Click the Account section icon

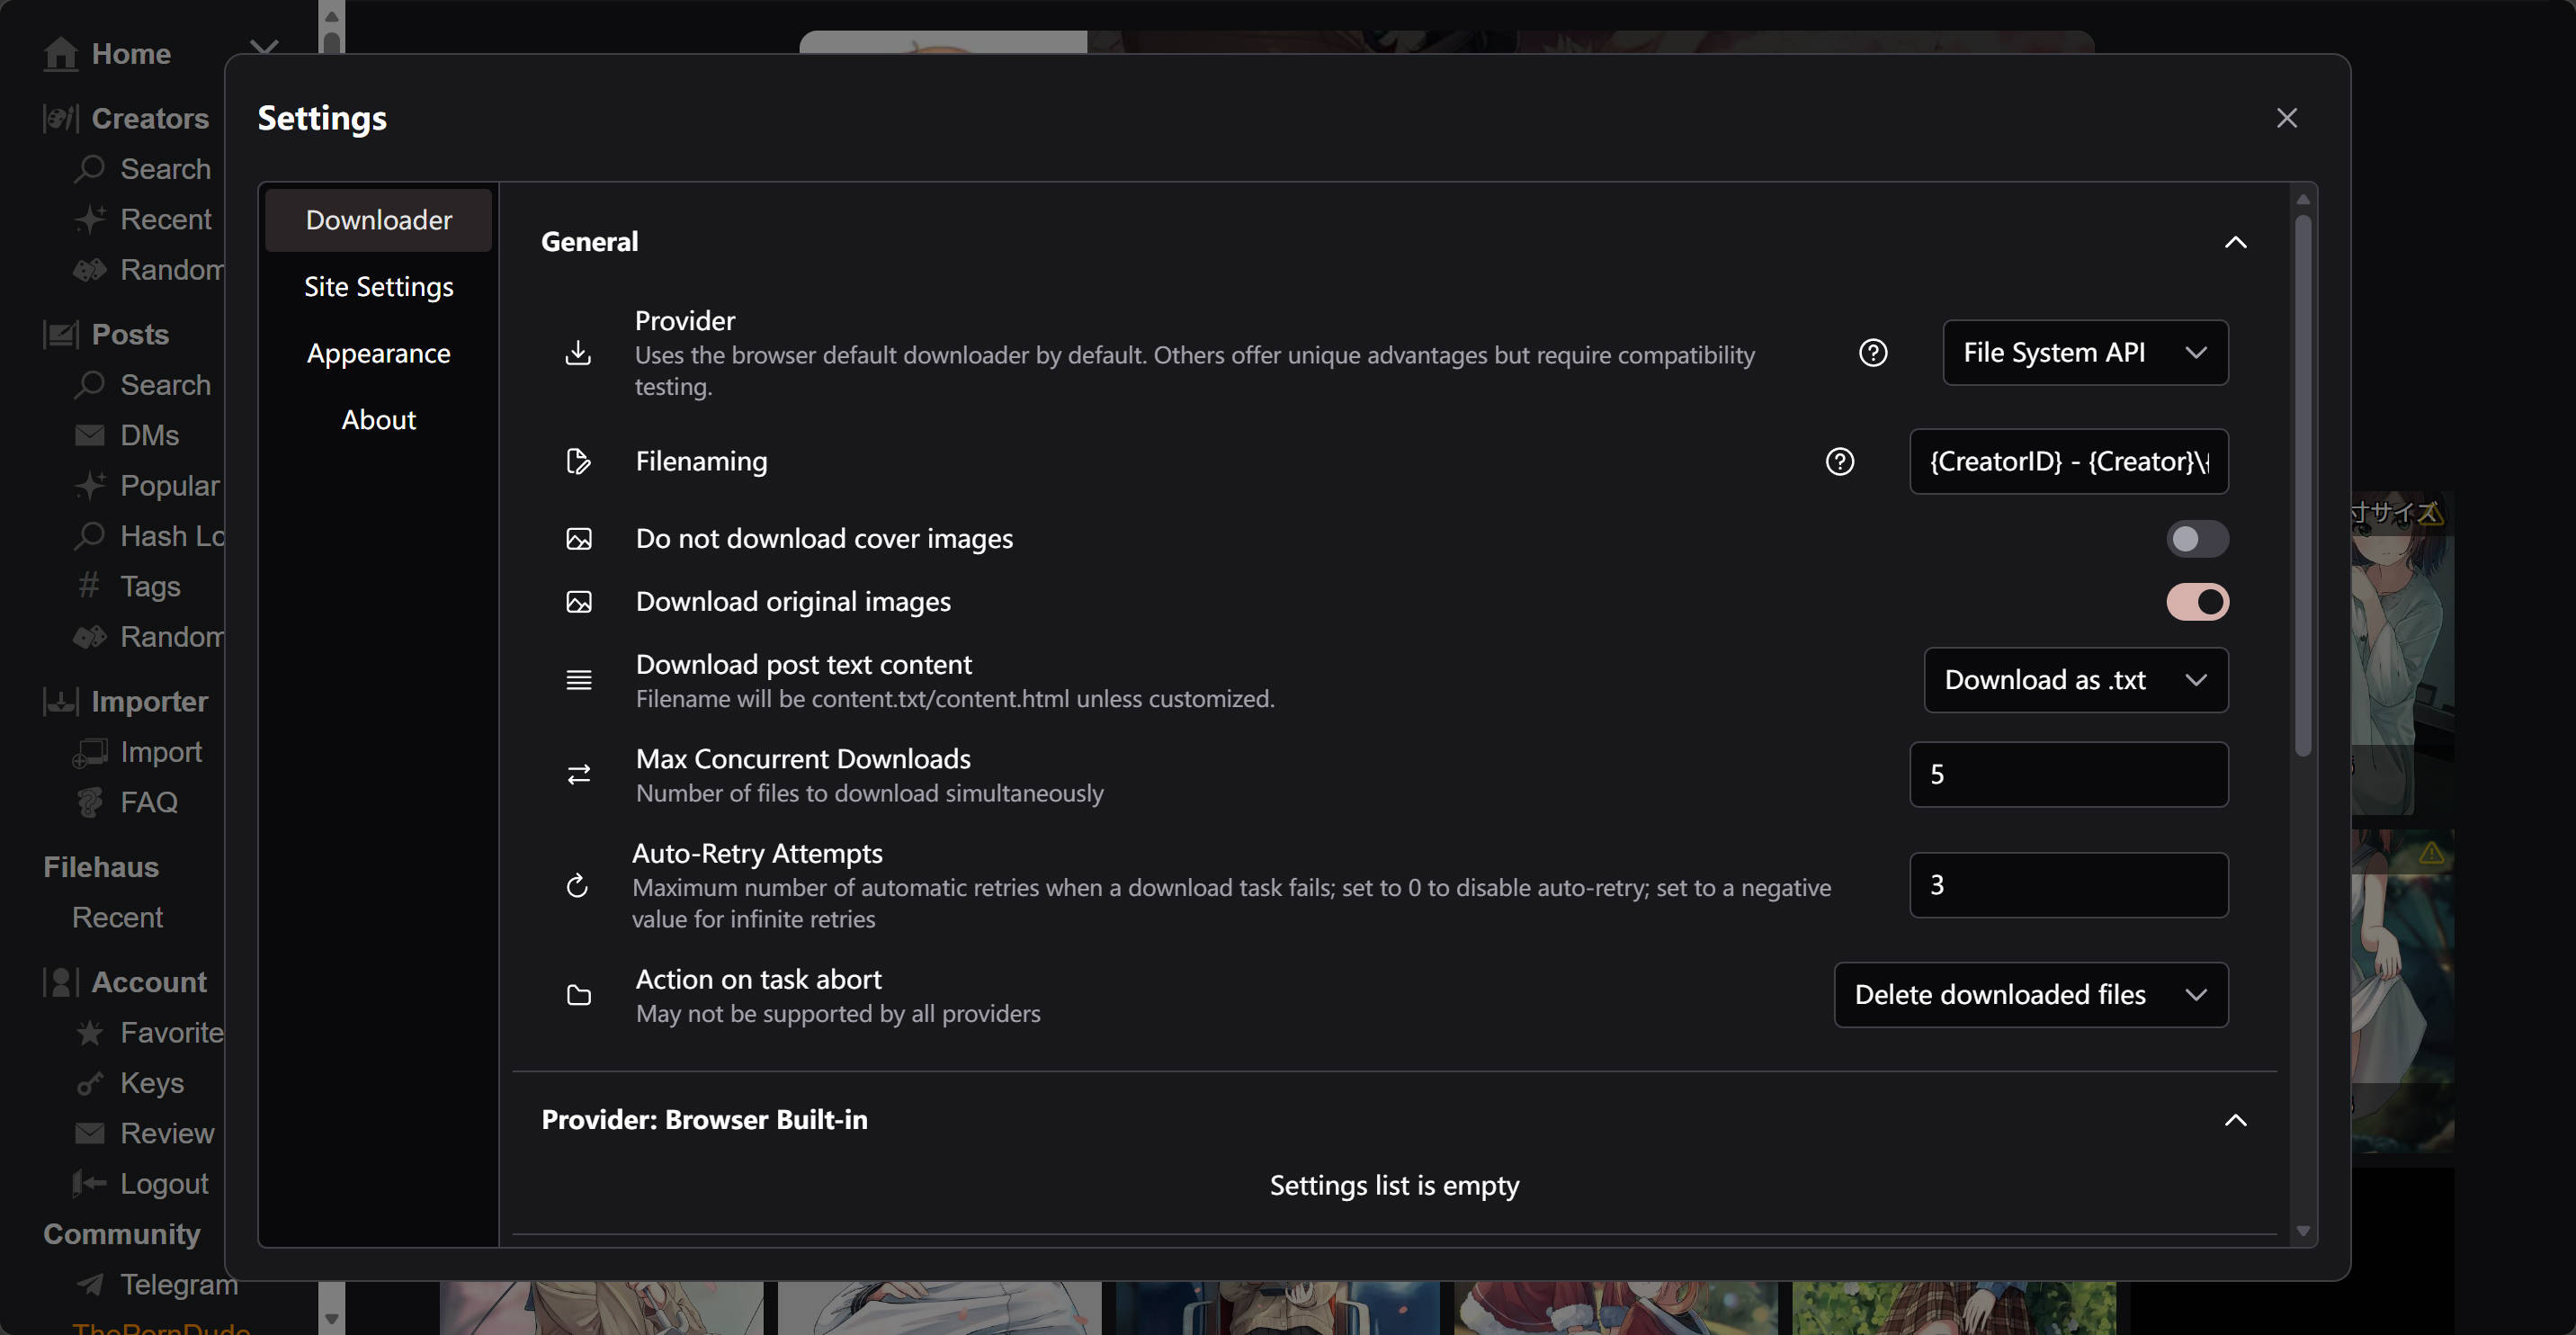coord(61,982)
